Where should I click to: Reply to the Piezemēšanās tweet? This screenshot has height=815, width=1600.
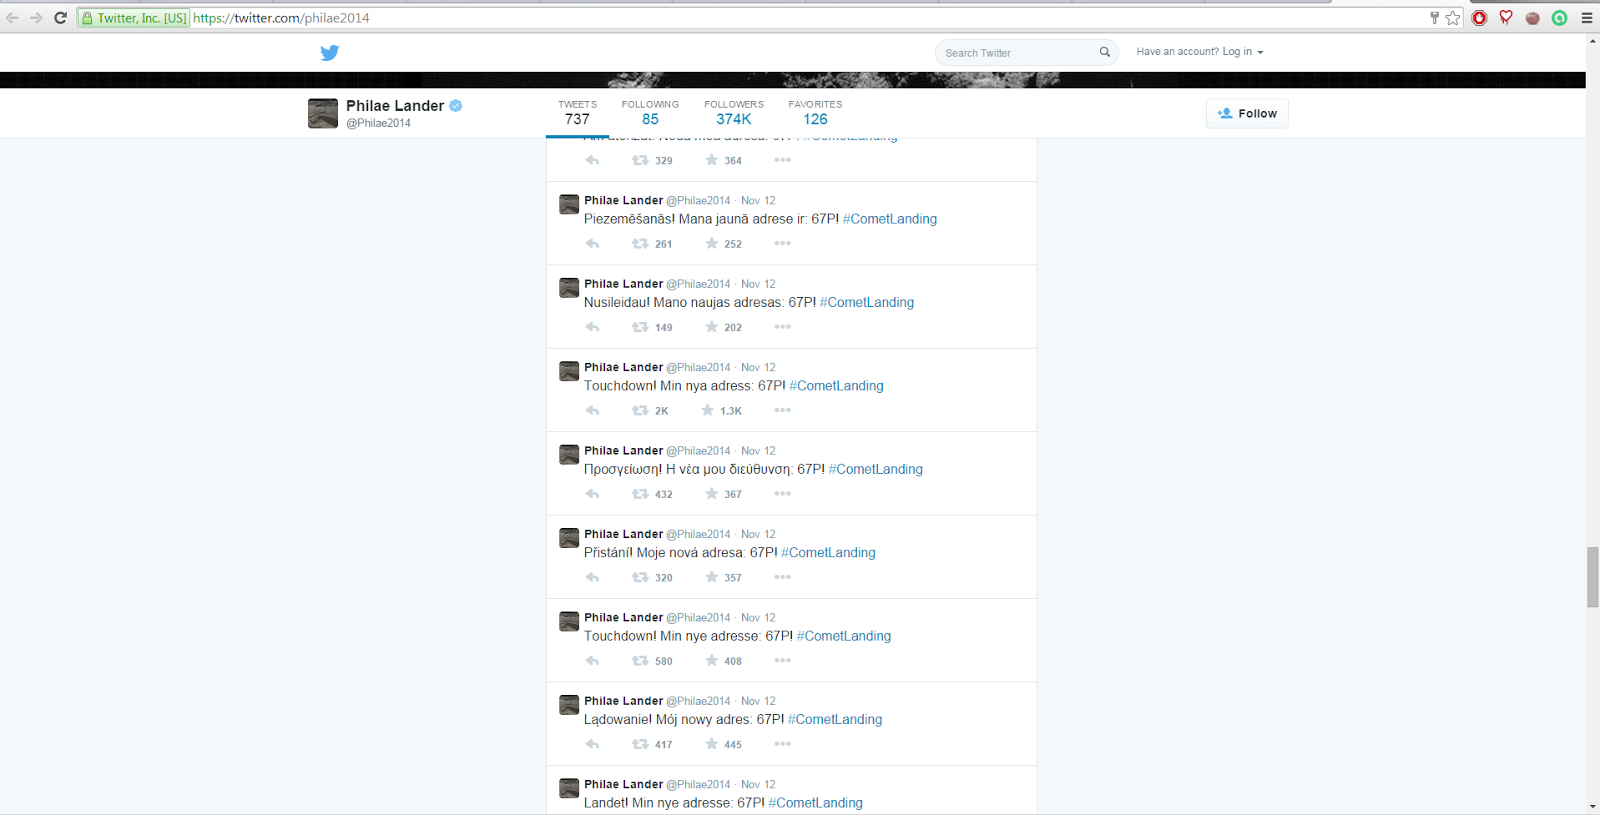point(592,244)
